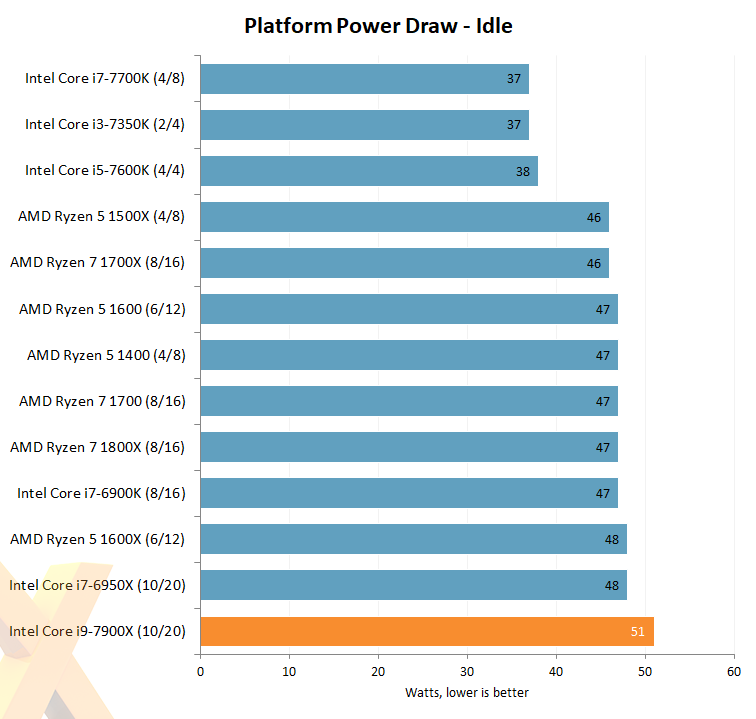Viewport: 756px width, 719px height.
Task: Click the x-axis tick label 0
Action: (x=201, y=672)
